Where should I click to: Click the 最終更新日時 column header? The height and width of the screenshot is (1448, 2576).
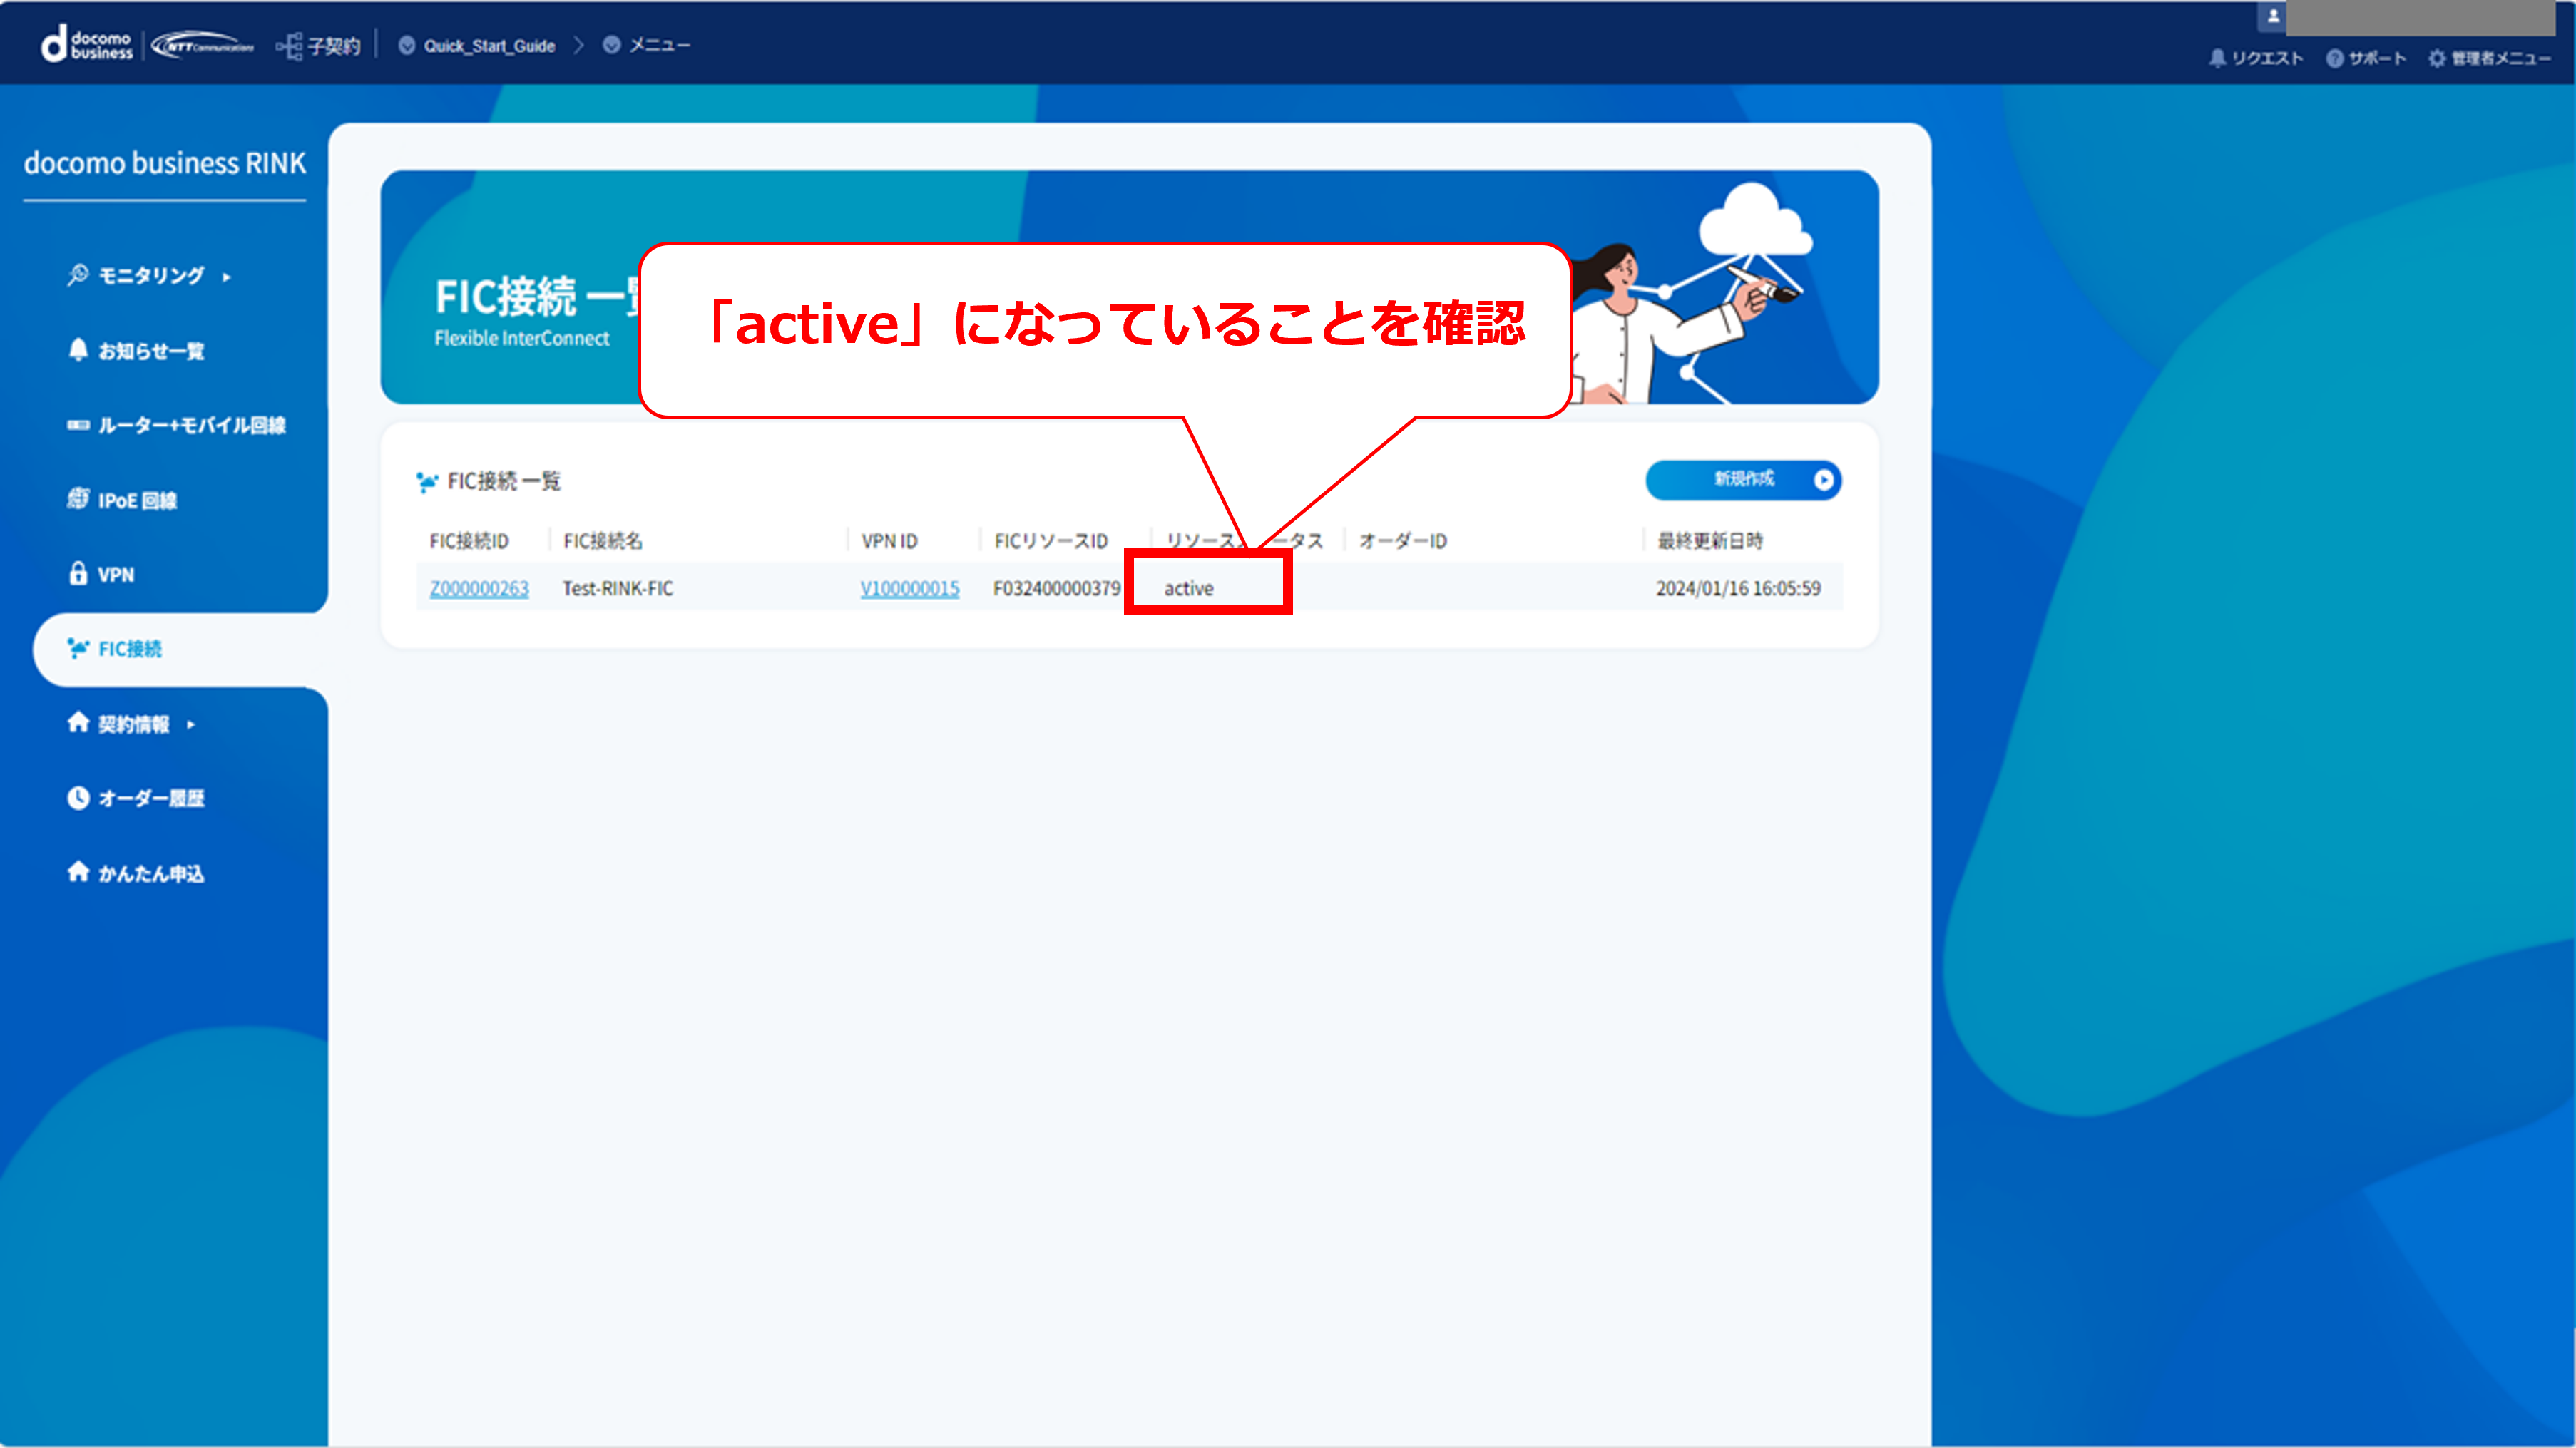coord(1710,541)
